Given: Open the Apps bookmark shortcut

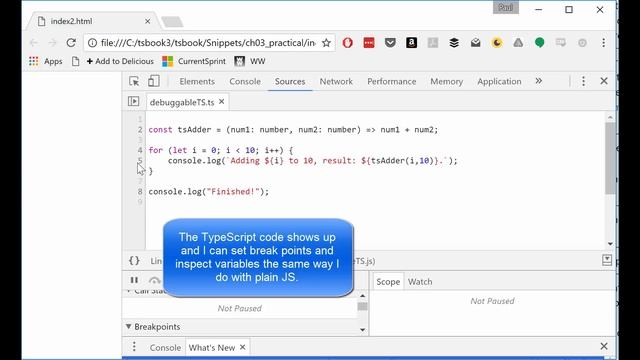Looking at the screenshot, I should click(x=46, y=61).
